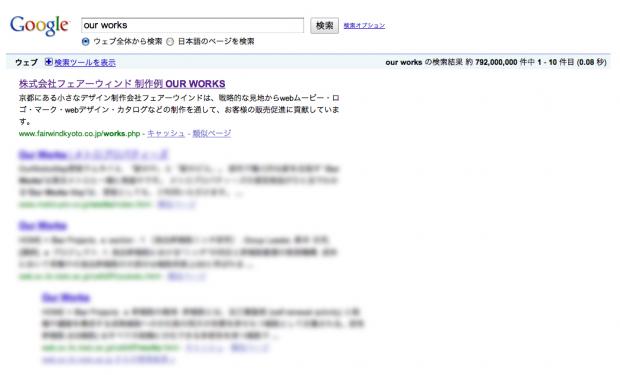
Task: Open キャッシュ link for fairwindkyoto result
Action: click(x=166, y=133)
